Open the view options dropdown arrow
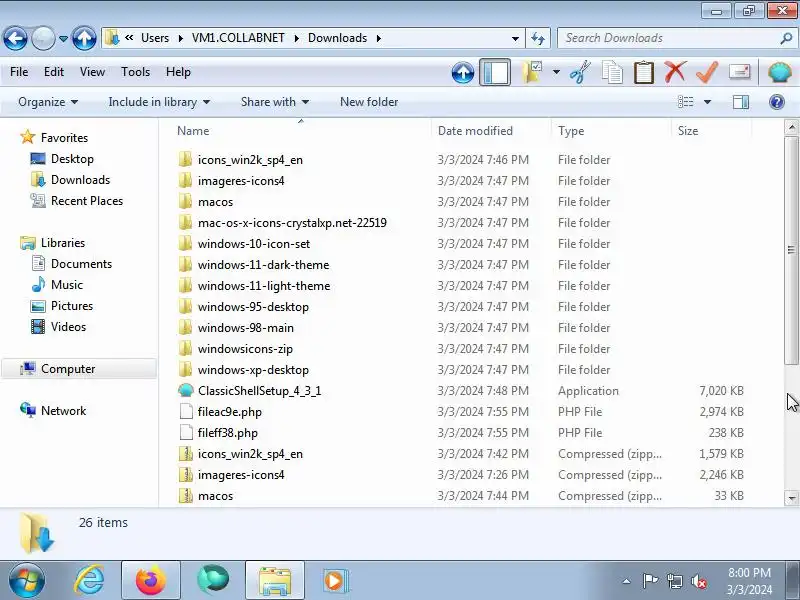Viewport: 800px width, 600px height. [707, 102]
